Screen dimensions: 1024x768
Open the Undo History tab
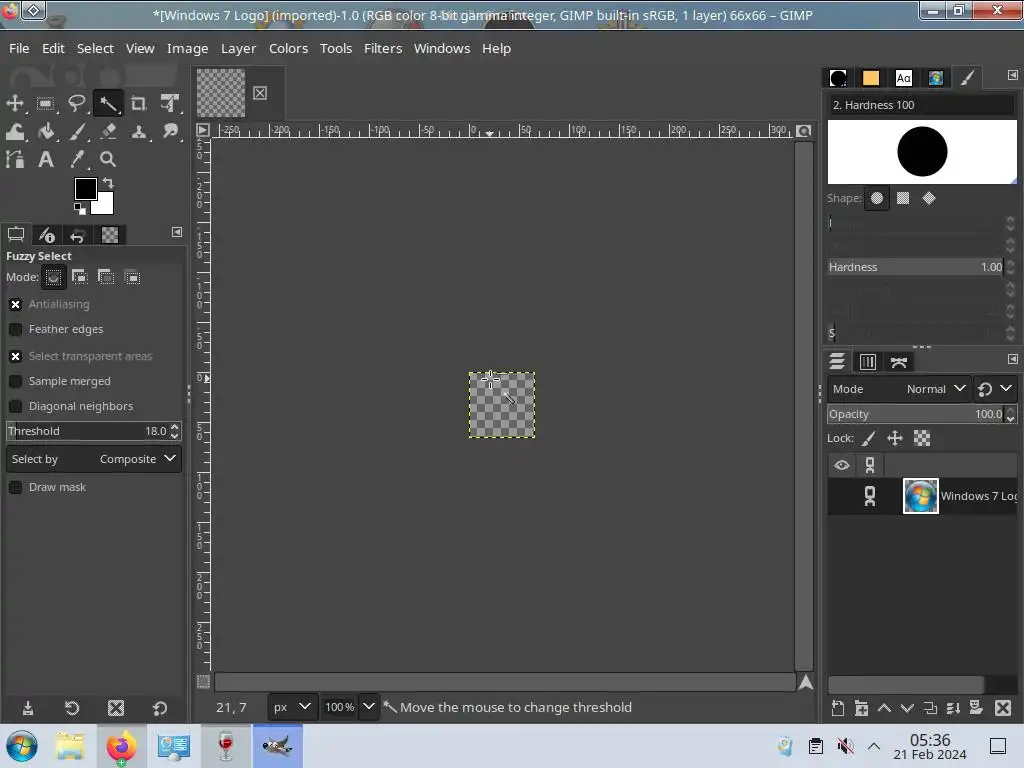point(77,234)
